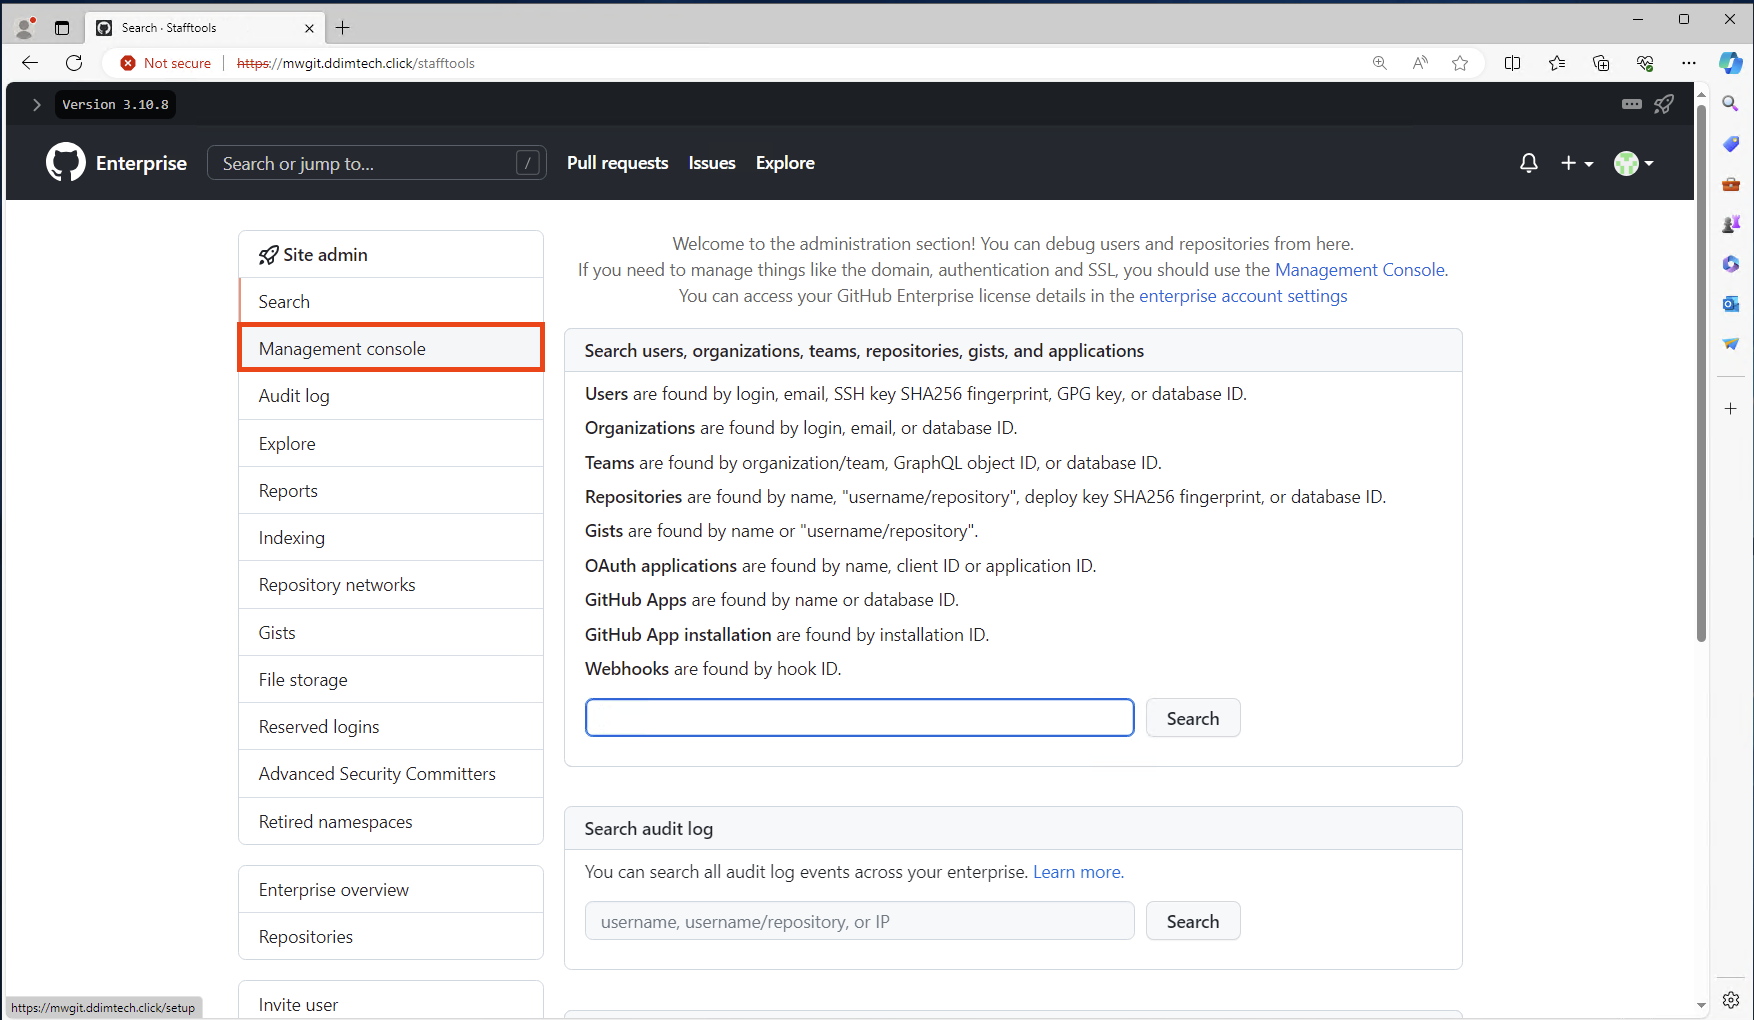Screen dimensions: 1754x1020
Task: Open Explore in the header
Action: pos(785,163)
